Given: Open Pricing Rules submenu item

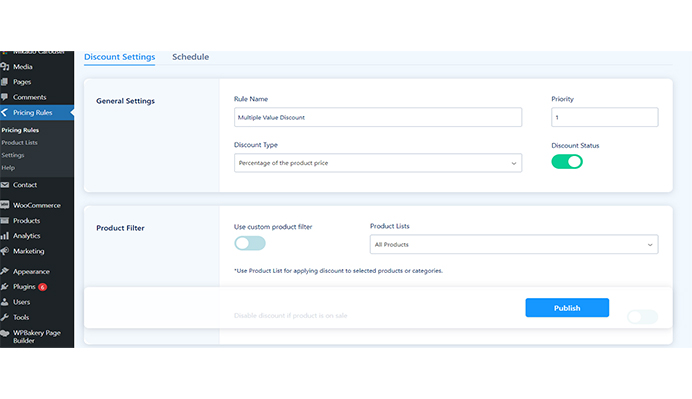Looking at the screenshot, I should click(x=20, y=130).
